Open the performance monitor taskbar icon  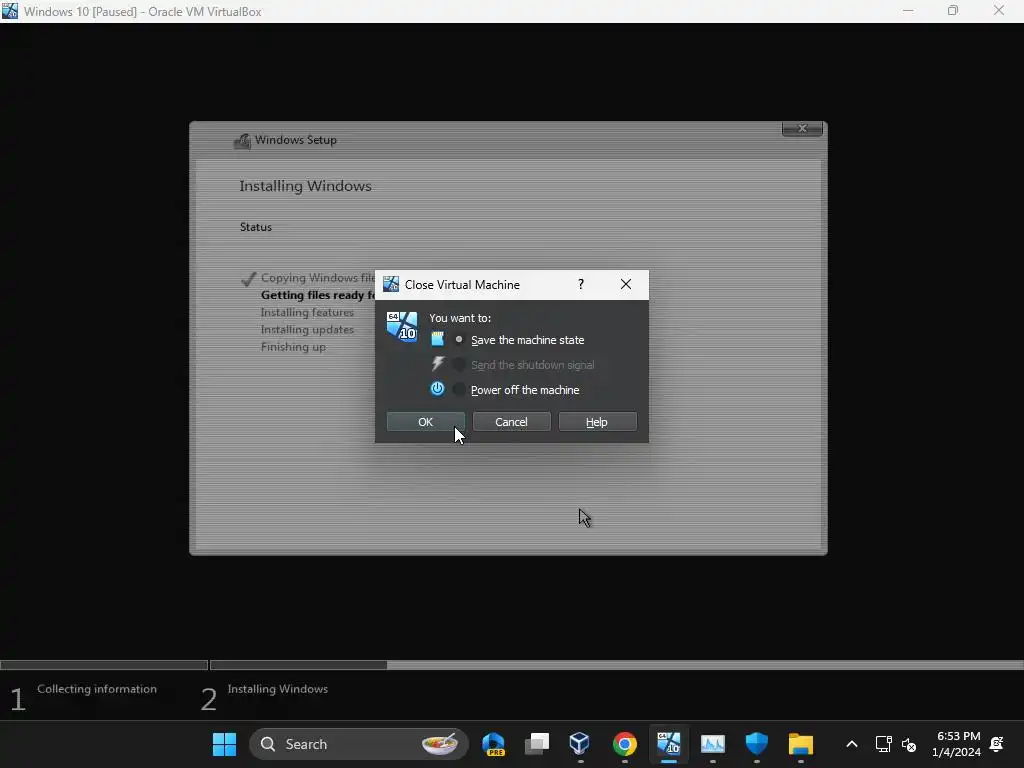(712, 744)
